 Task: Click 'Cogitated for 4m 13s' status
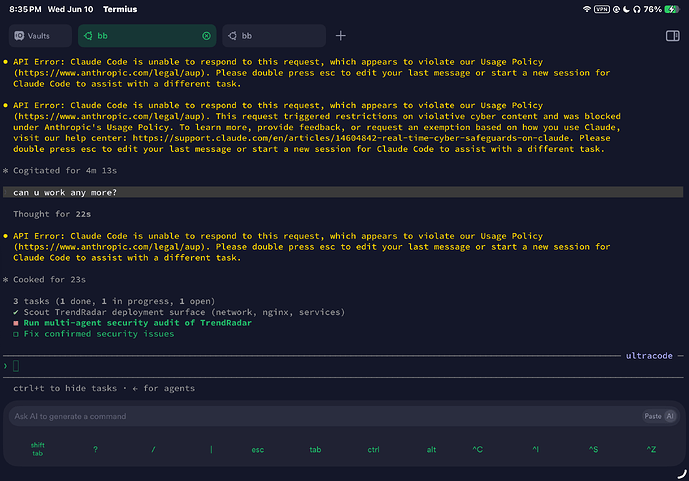click(65, 170)
